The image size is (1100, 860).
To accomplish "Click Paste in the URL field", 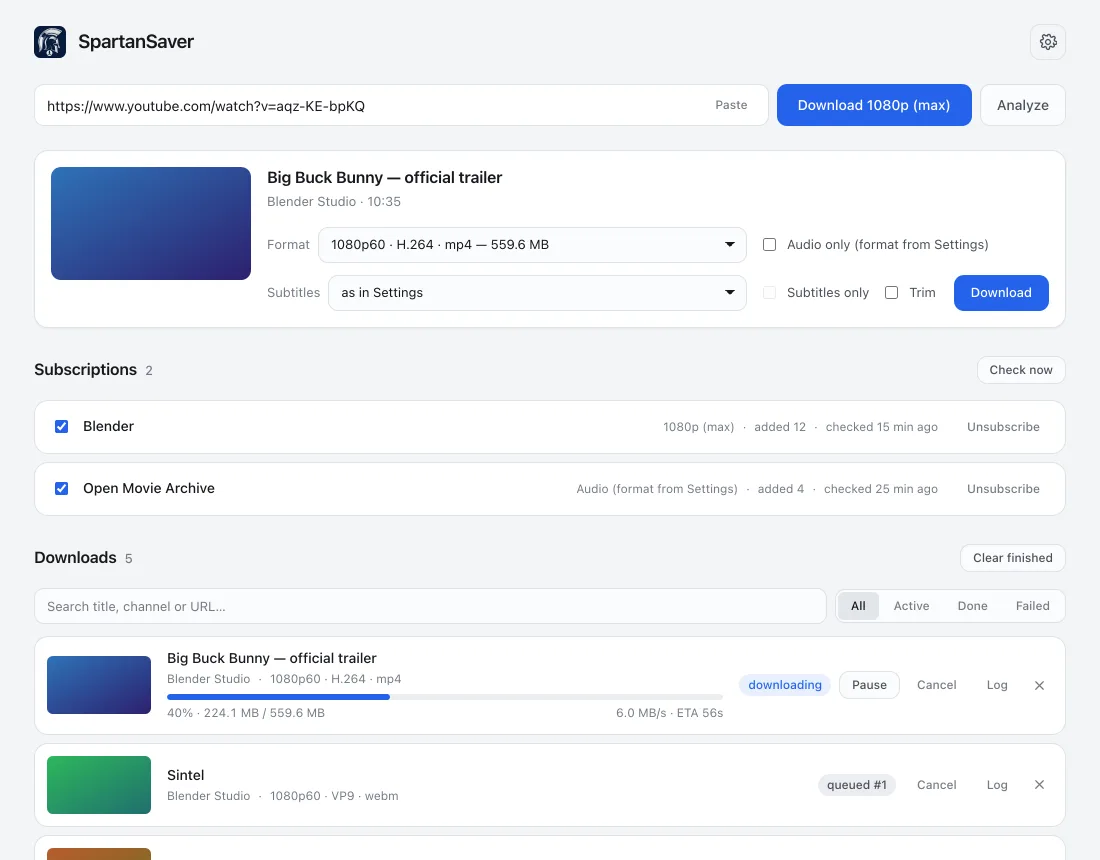I will 731,105.
